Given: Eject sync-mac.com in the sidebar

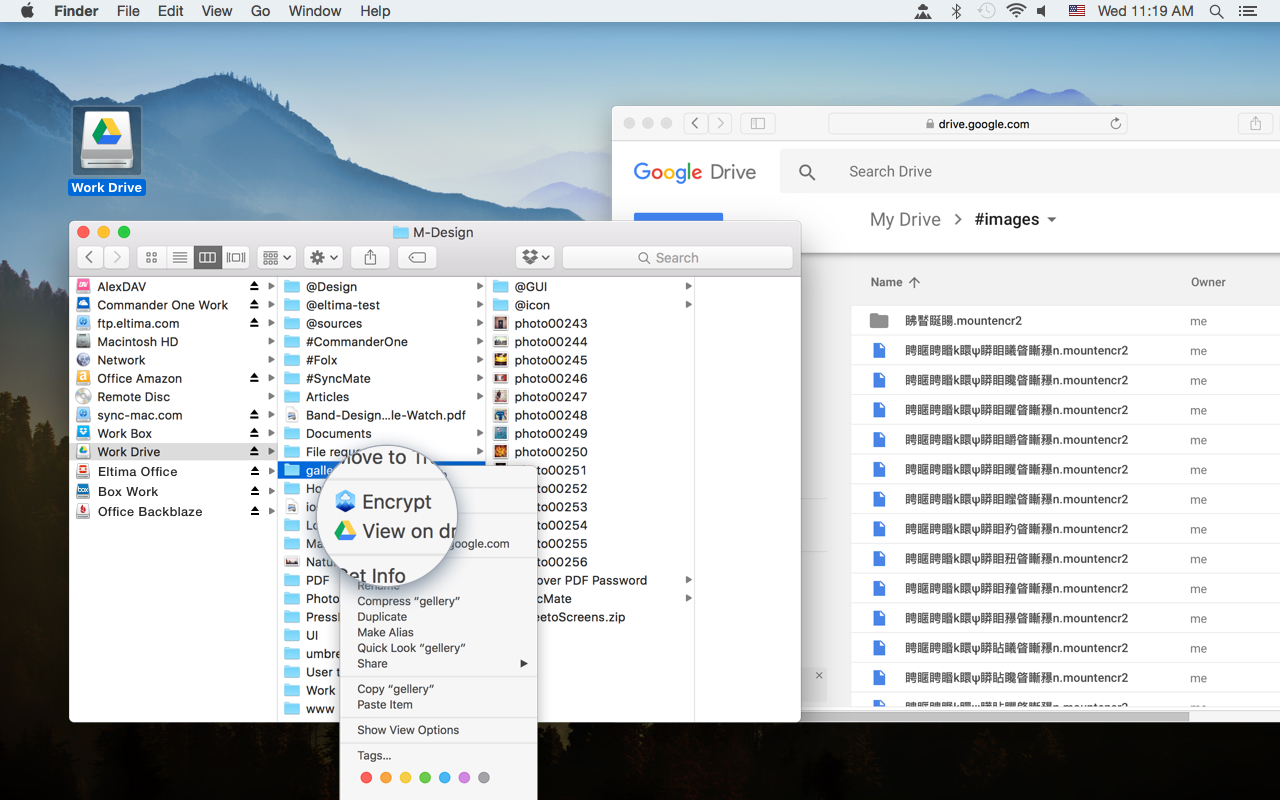Looking at the screenshot, I should pyautogui.click(x=256, y=415).
